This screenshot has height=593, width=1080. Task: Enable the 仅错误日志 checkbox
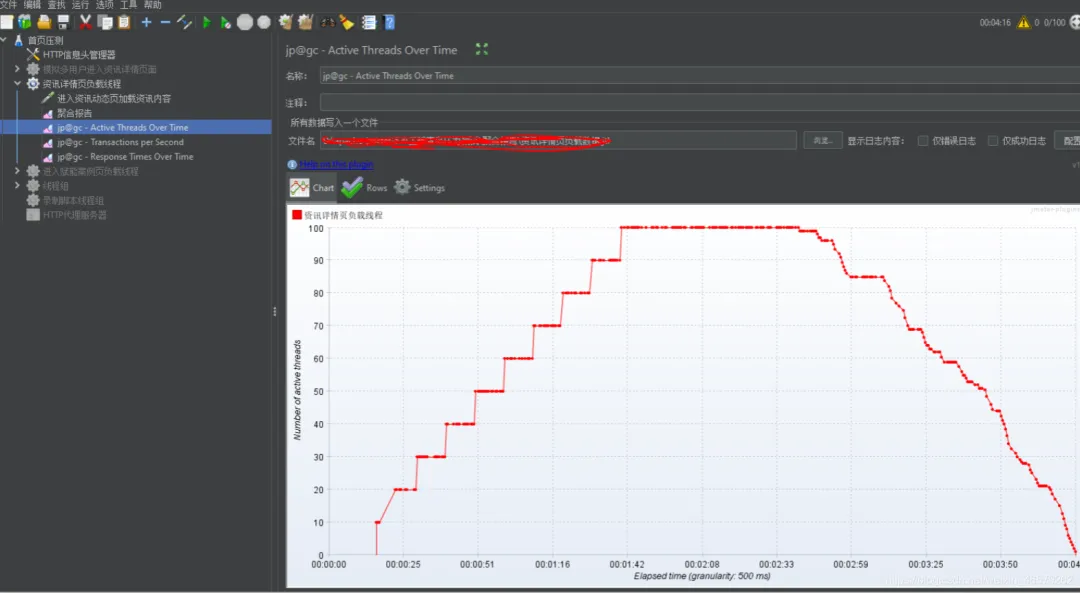tap(923, 141)
